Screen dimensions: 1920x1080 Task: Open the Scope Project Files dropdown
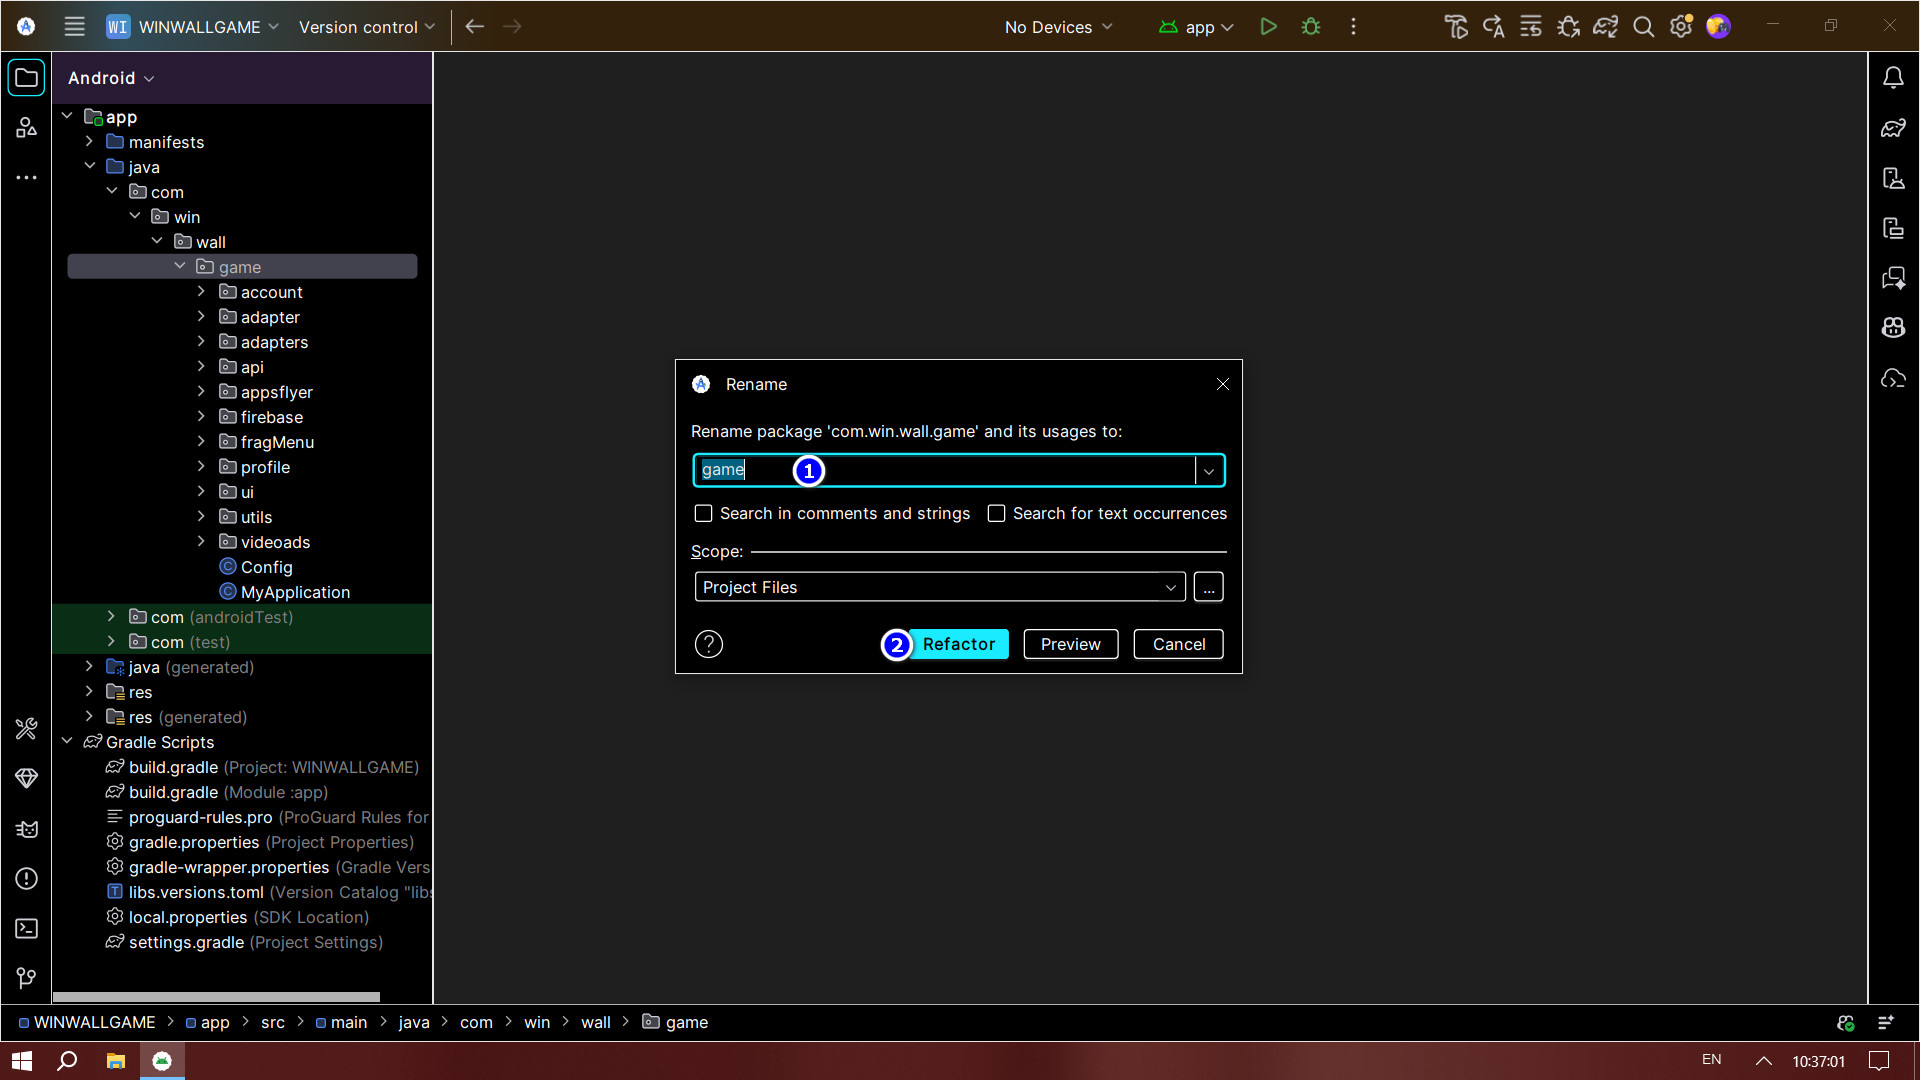click(939, 588)
